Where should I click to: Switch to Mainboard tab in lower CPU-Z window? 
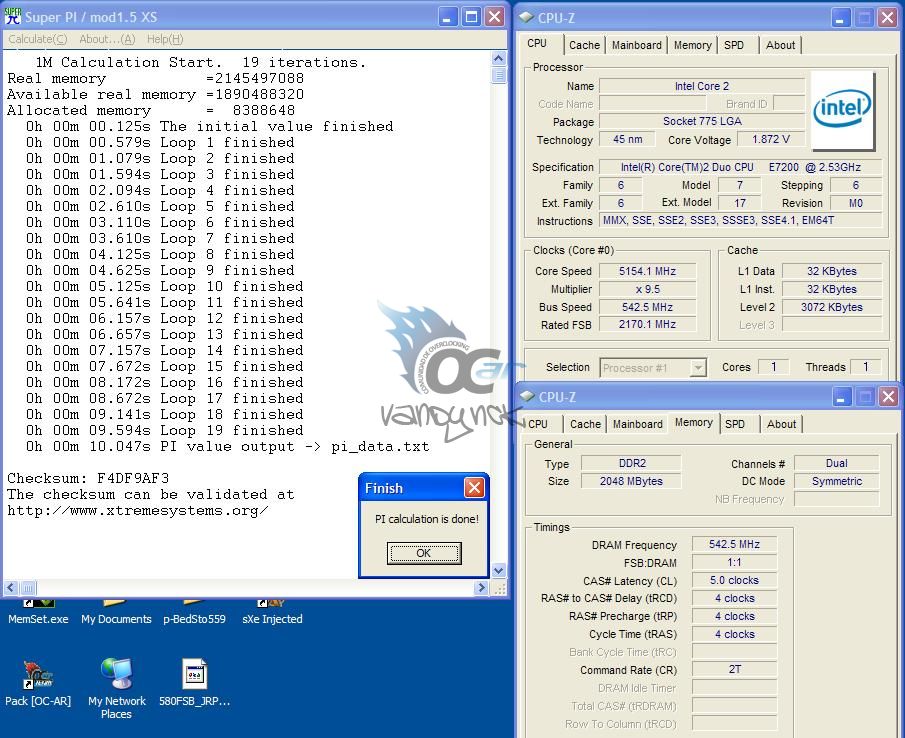[x=638, y=424]
